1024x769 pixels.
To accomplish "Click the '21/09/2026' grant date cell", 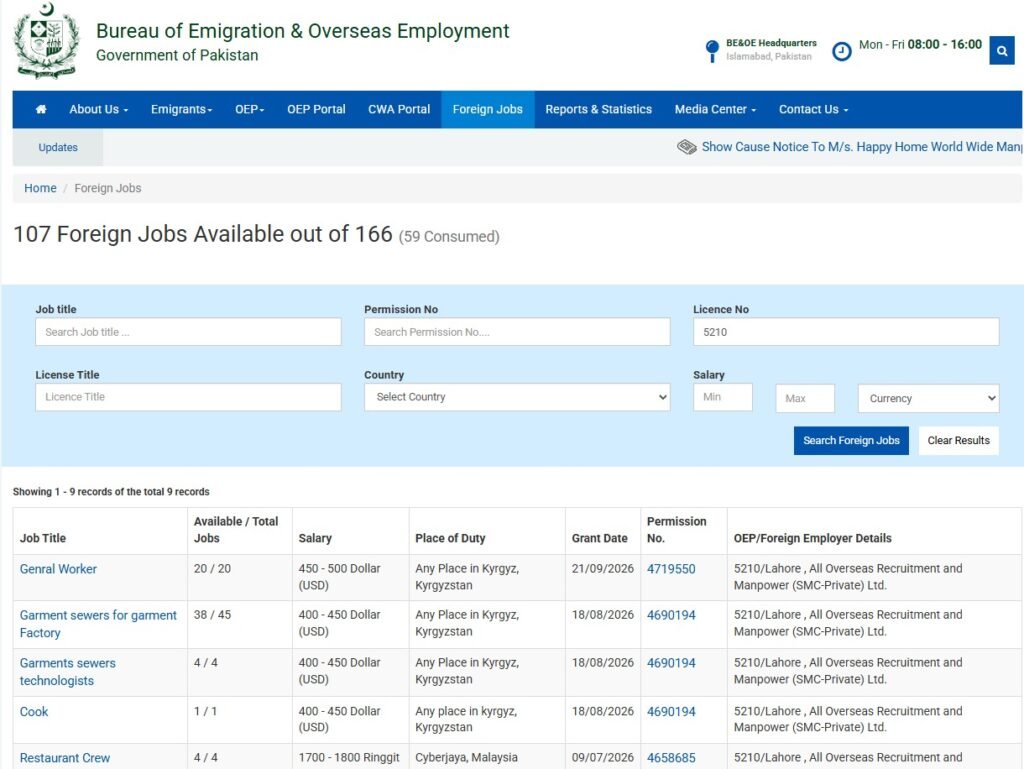I will [x=602, y=569].
